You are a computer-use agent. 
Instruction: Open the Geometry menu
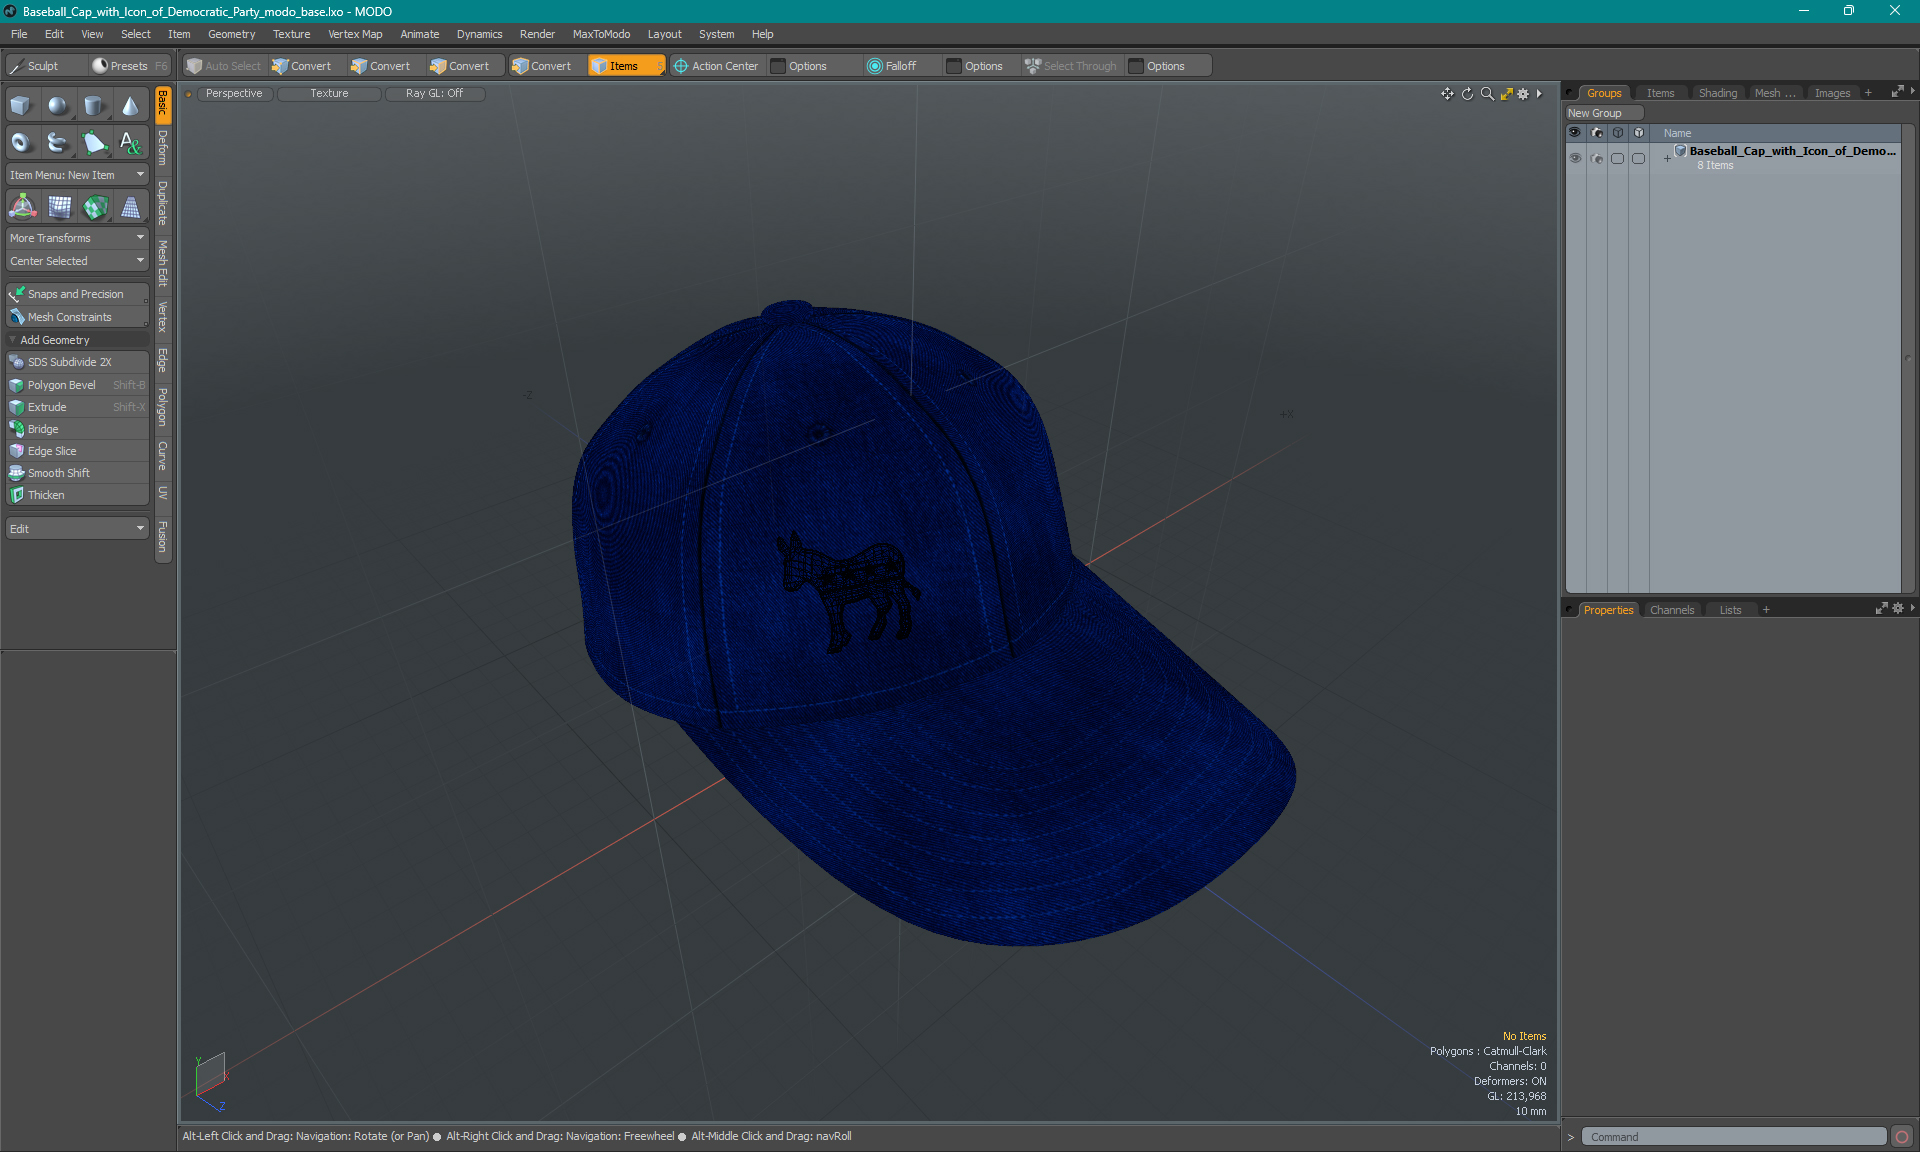231,34
